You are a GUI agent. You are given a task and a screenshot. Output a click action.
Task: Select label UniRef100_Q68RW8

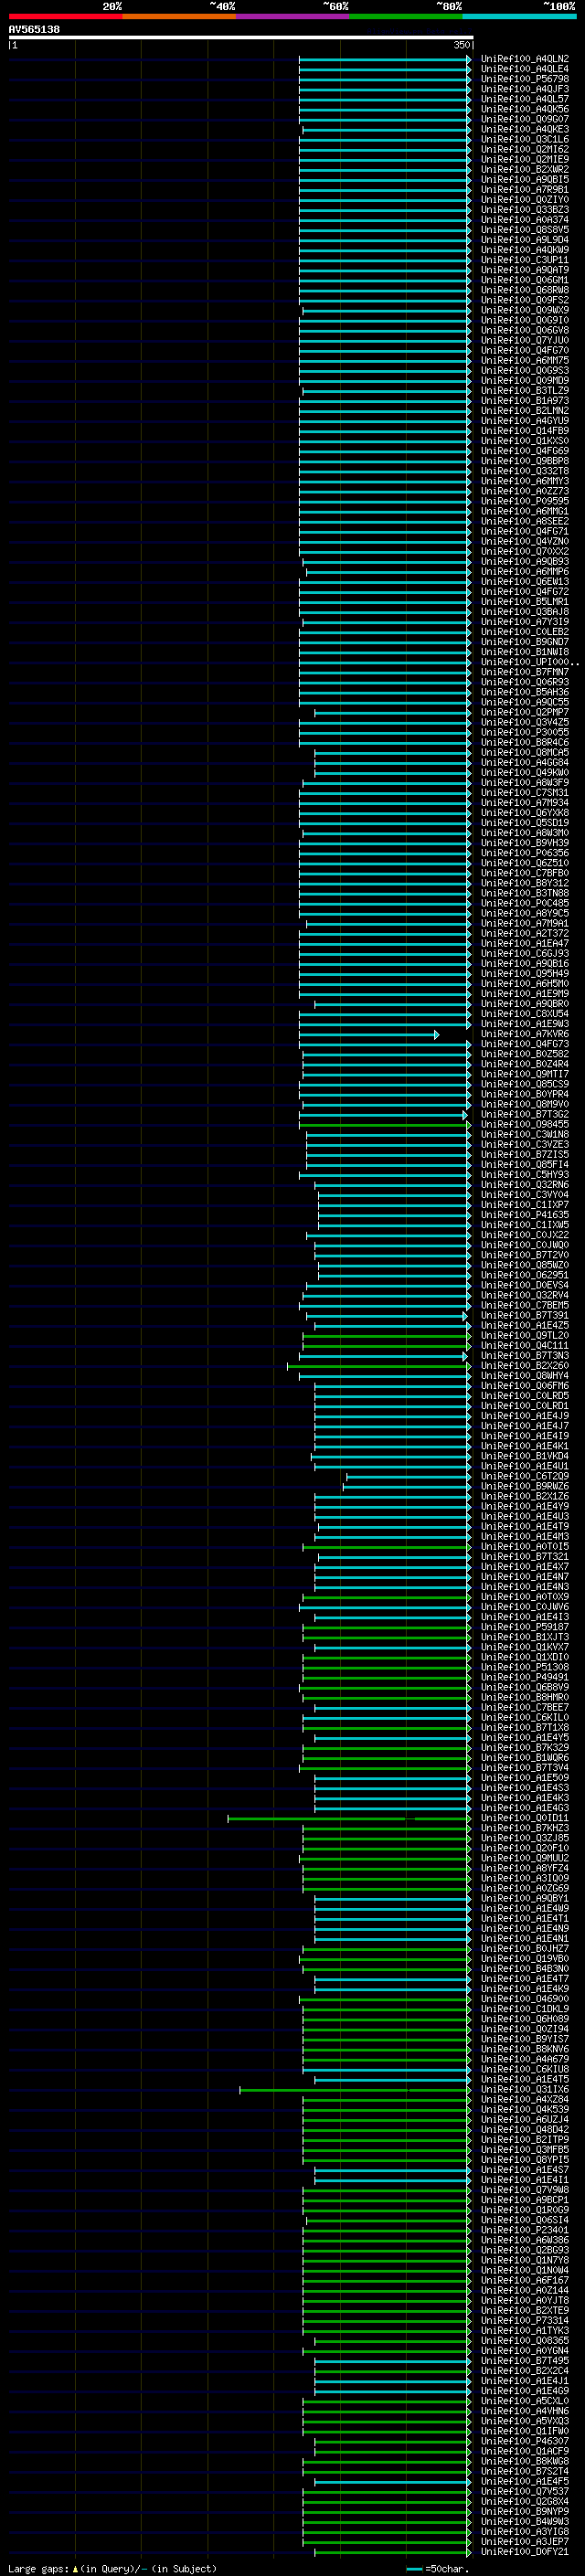click(x=524, y=290)
